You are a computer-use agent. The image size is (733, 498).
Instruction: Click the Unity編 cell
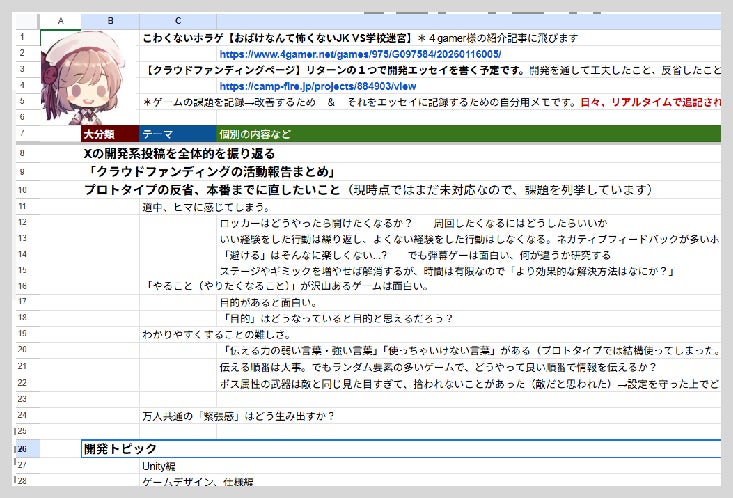point(160,466)
